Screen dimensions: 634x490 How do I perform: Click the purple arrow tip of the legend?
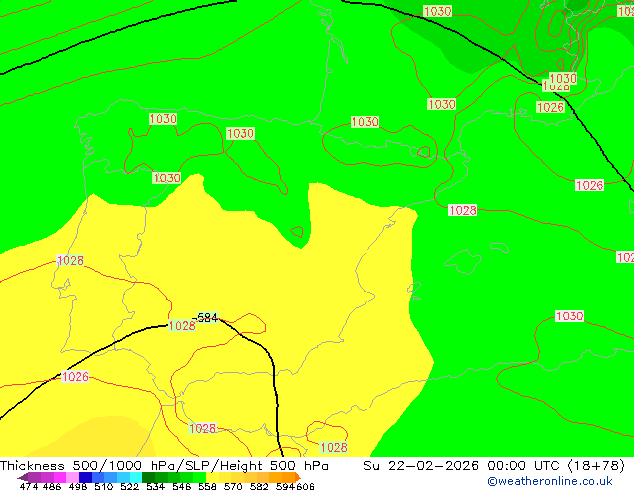[x=23, y=477]
